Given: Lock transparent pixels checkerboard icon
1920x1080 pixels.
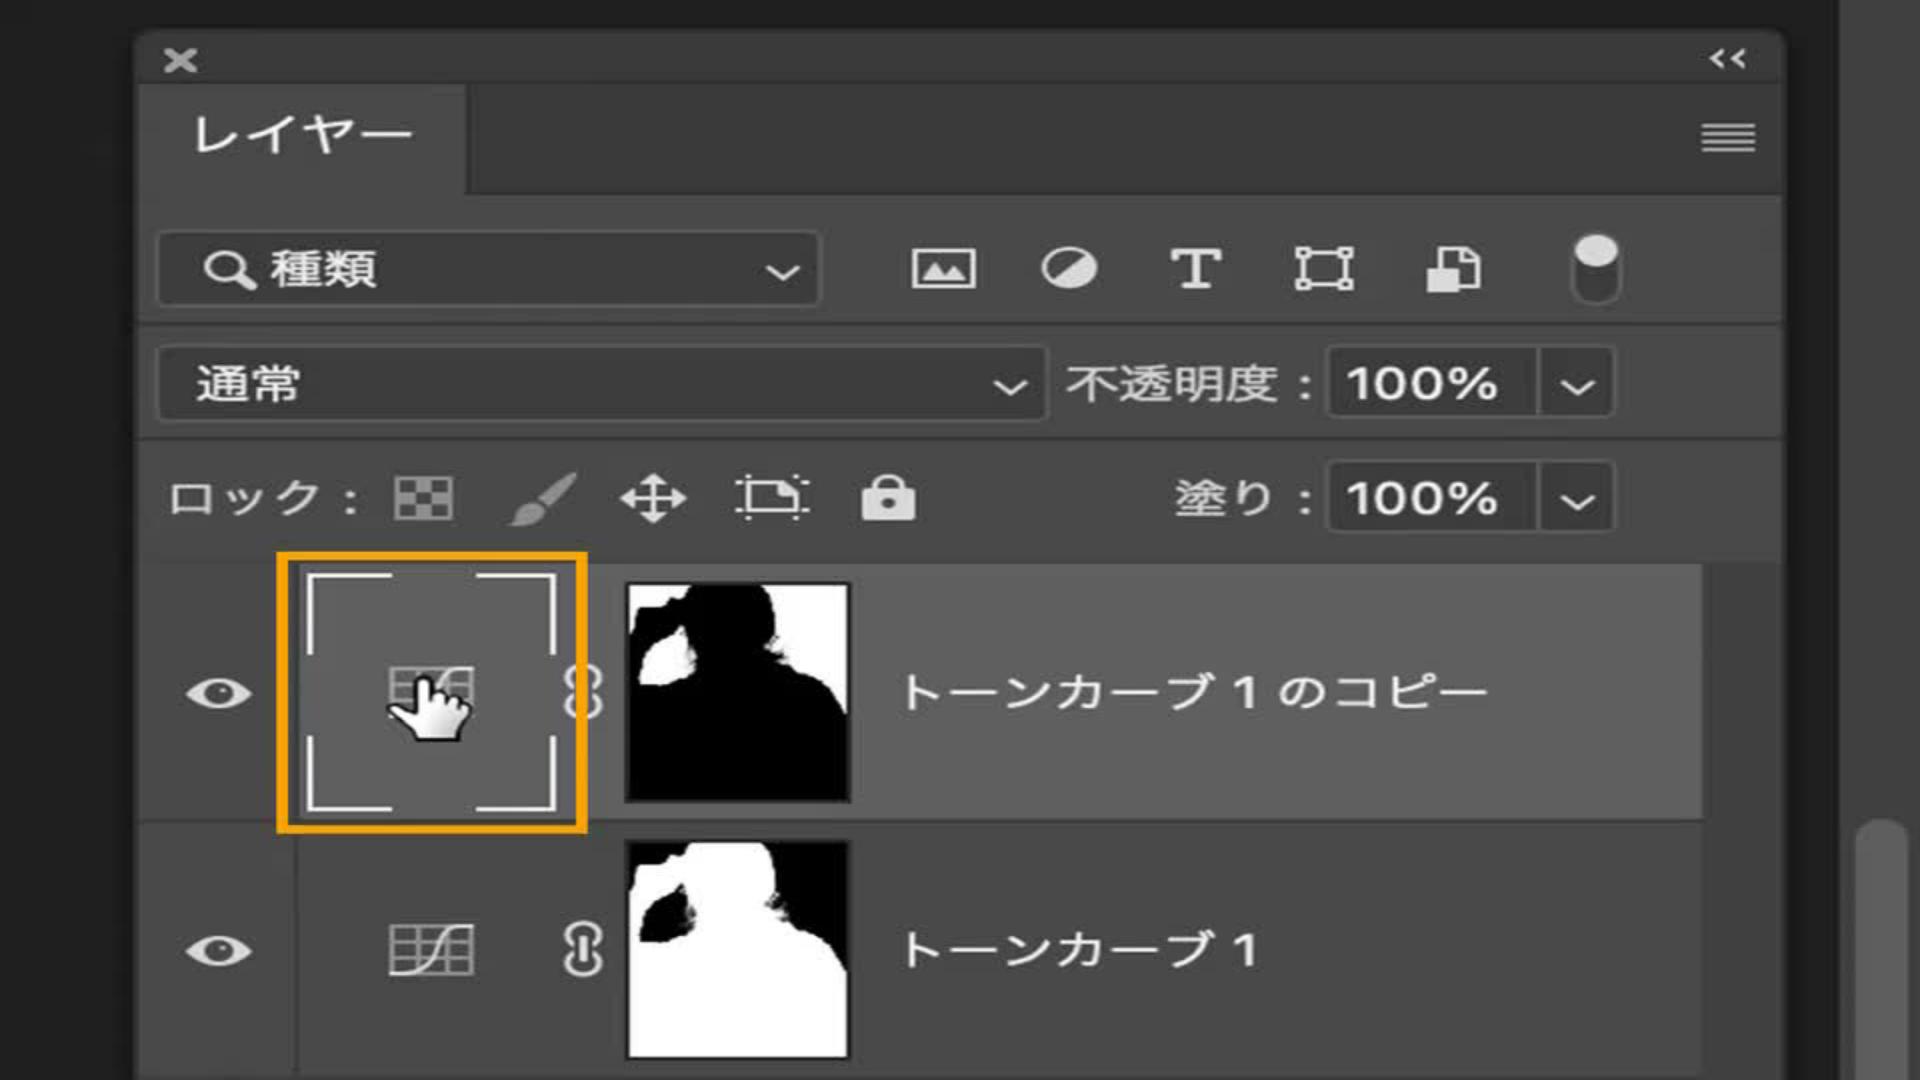Looking at the screenshot, I should 423,498.
